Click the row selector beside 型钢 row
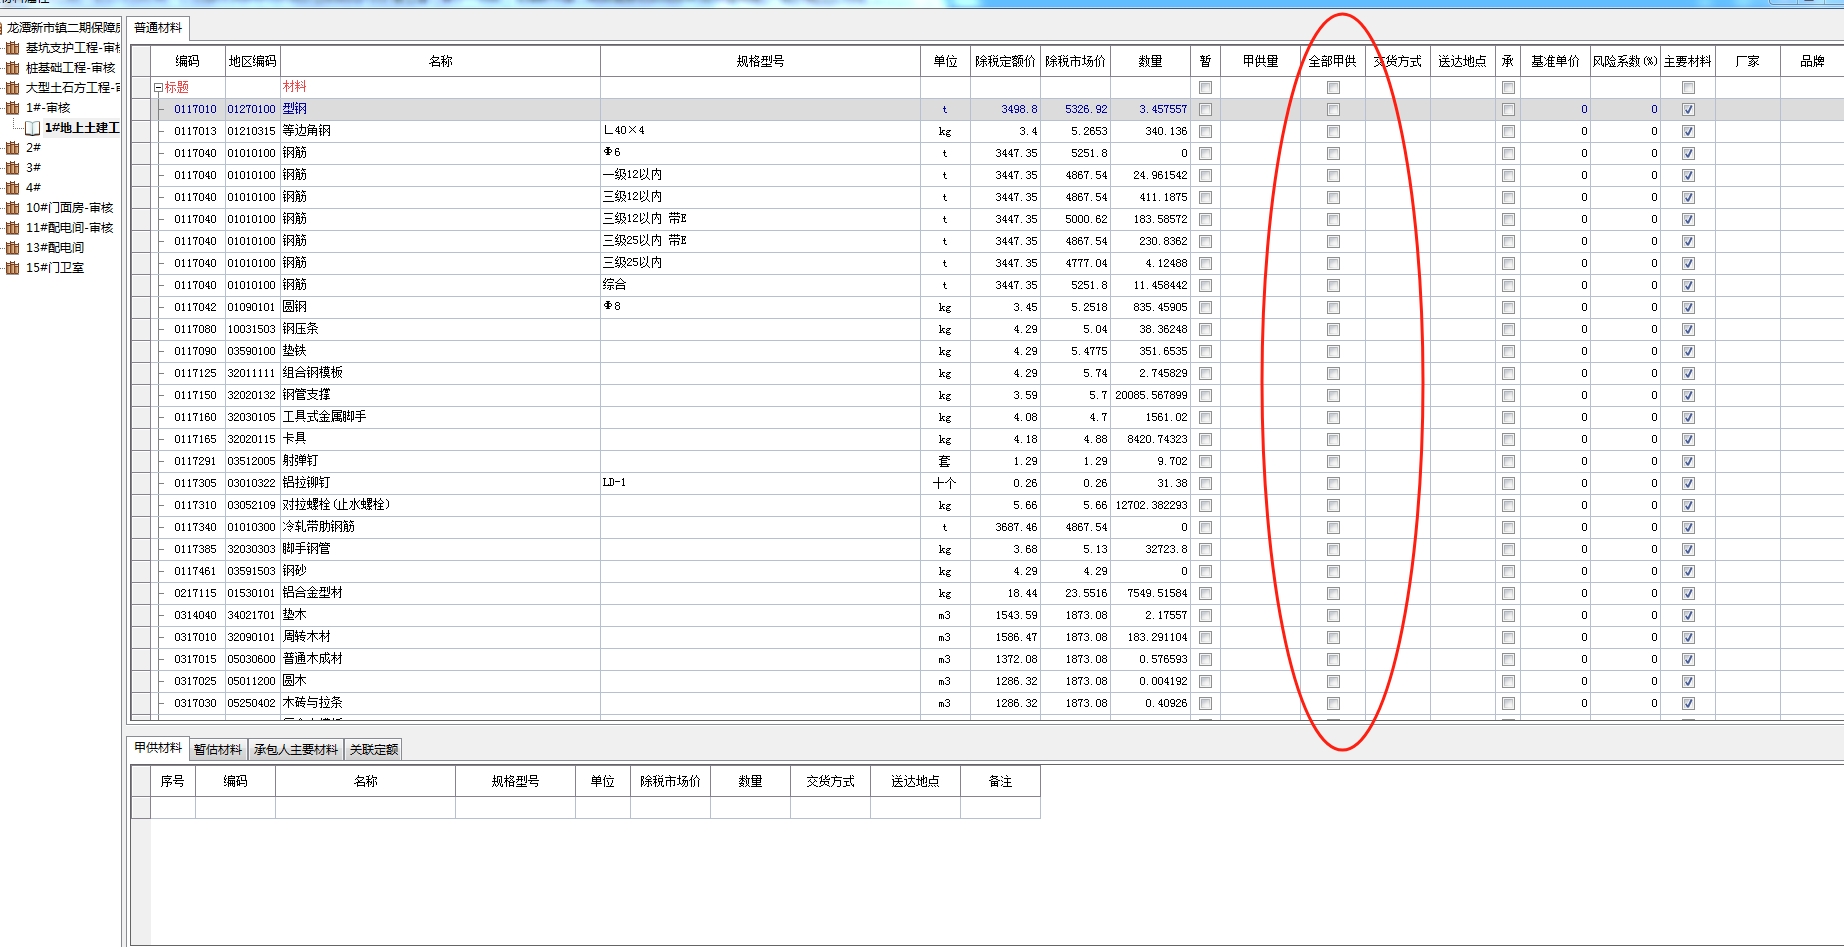Viewport: 1844px width, 947px height. coord(141,110)
